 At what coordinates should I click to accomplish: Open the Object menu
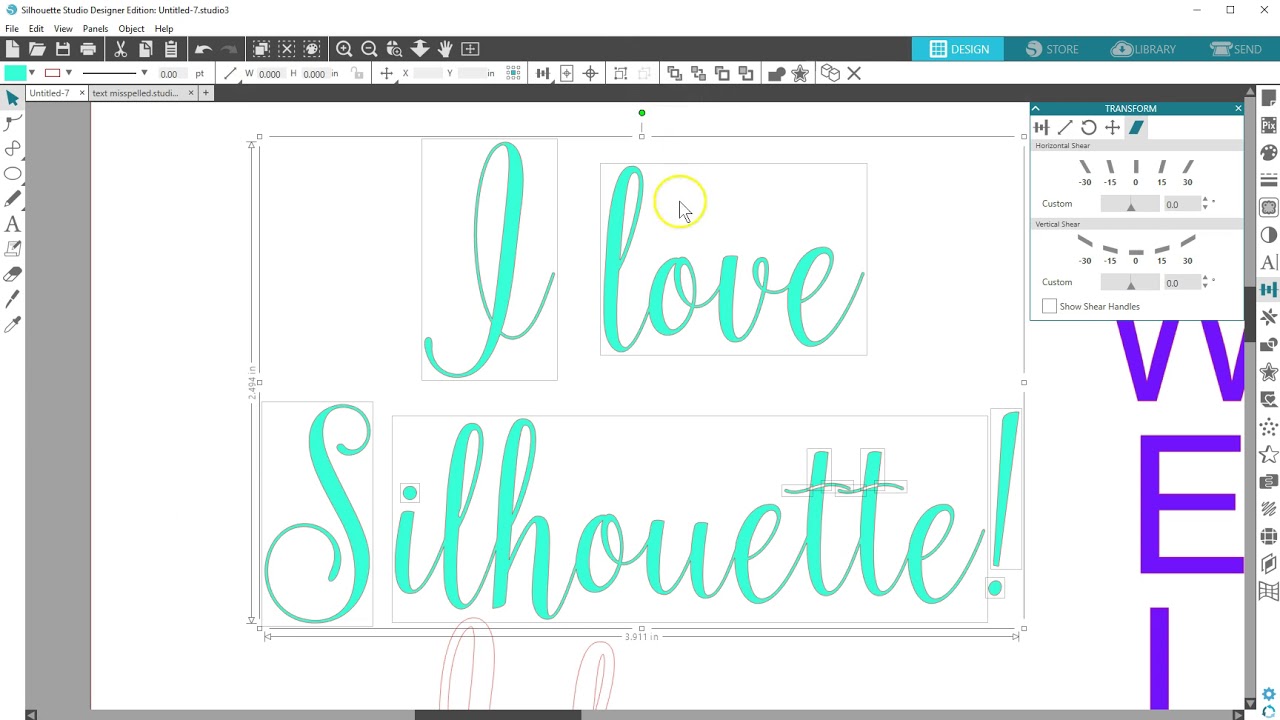click(131, 29)
